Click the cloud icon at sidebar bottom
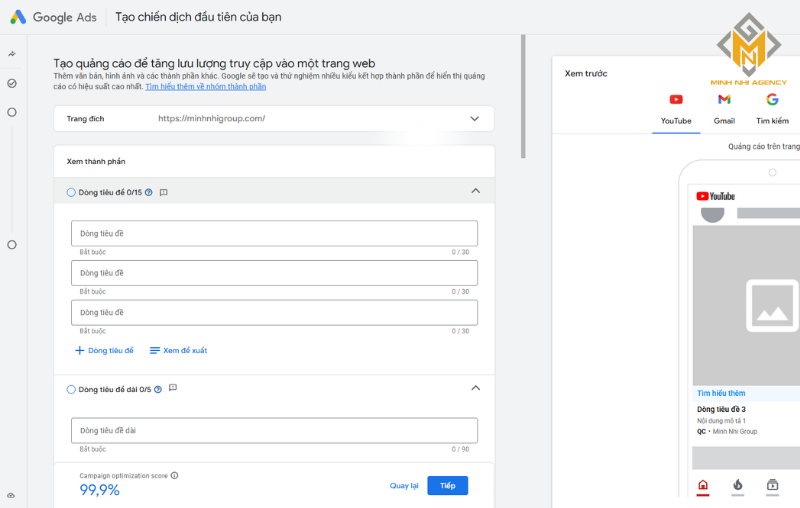 pos(11,495)
